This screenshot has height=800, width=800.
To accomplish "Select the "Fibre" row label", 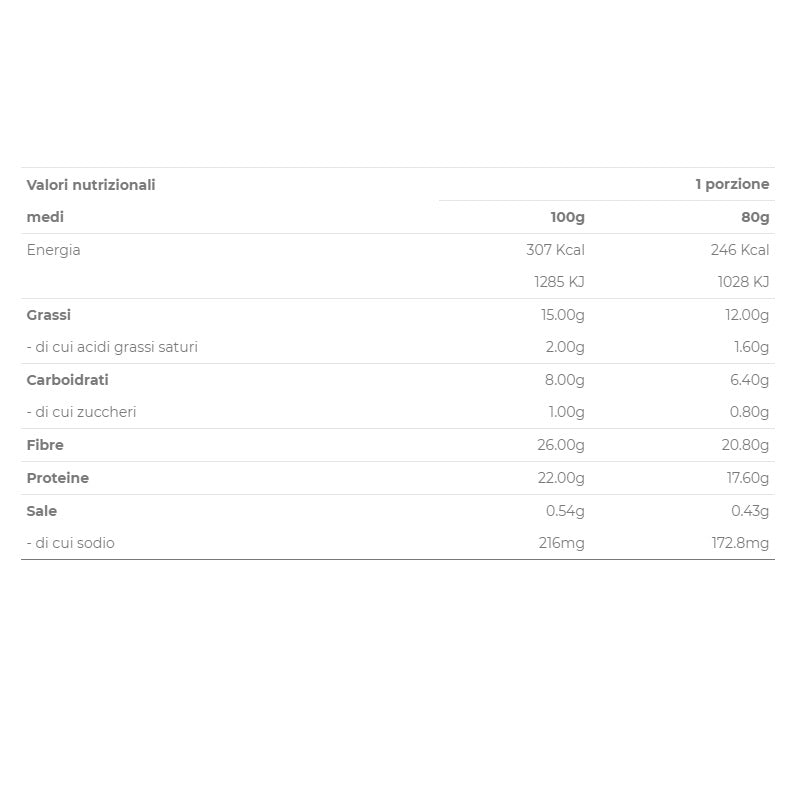I will (x=45, y=445).
